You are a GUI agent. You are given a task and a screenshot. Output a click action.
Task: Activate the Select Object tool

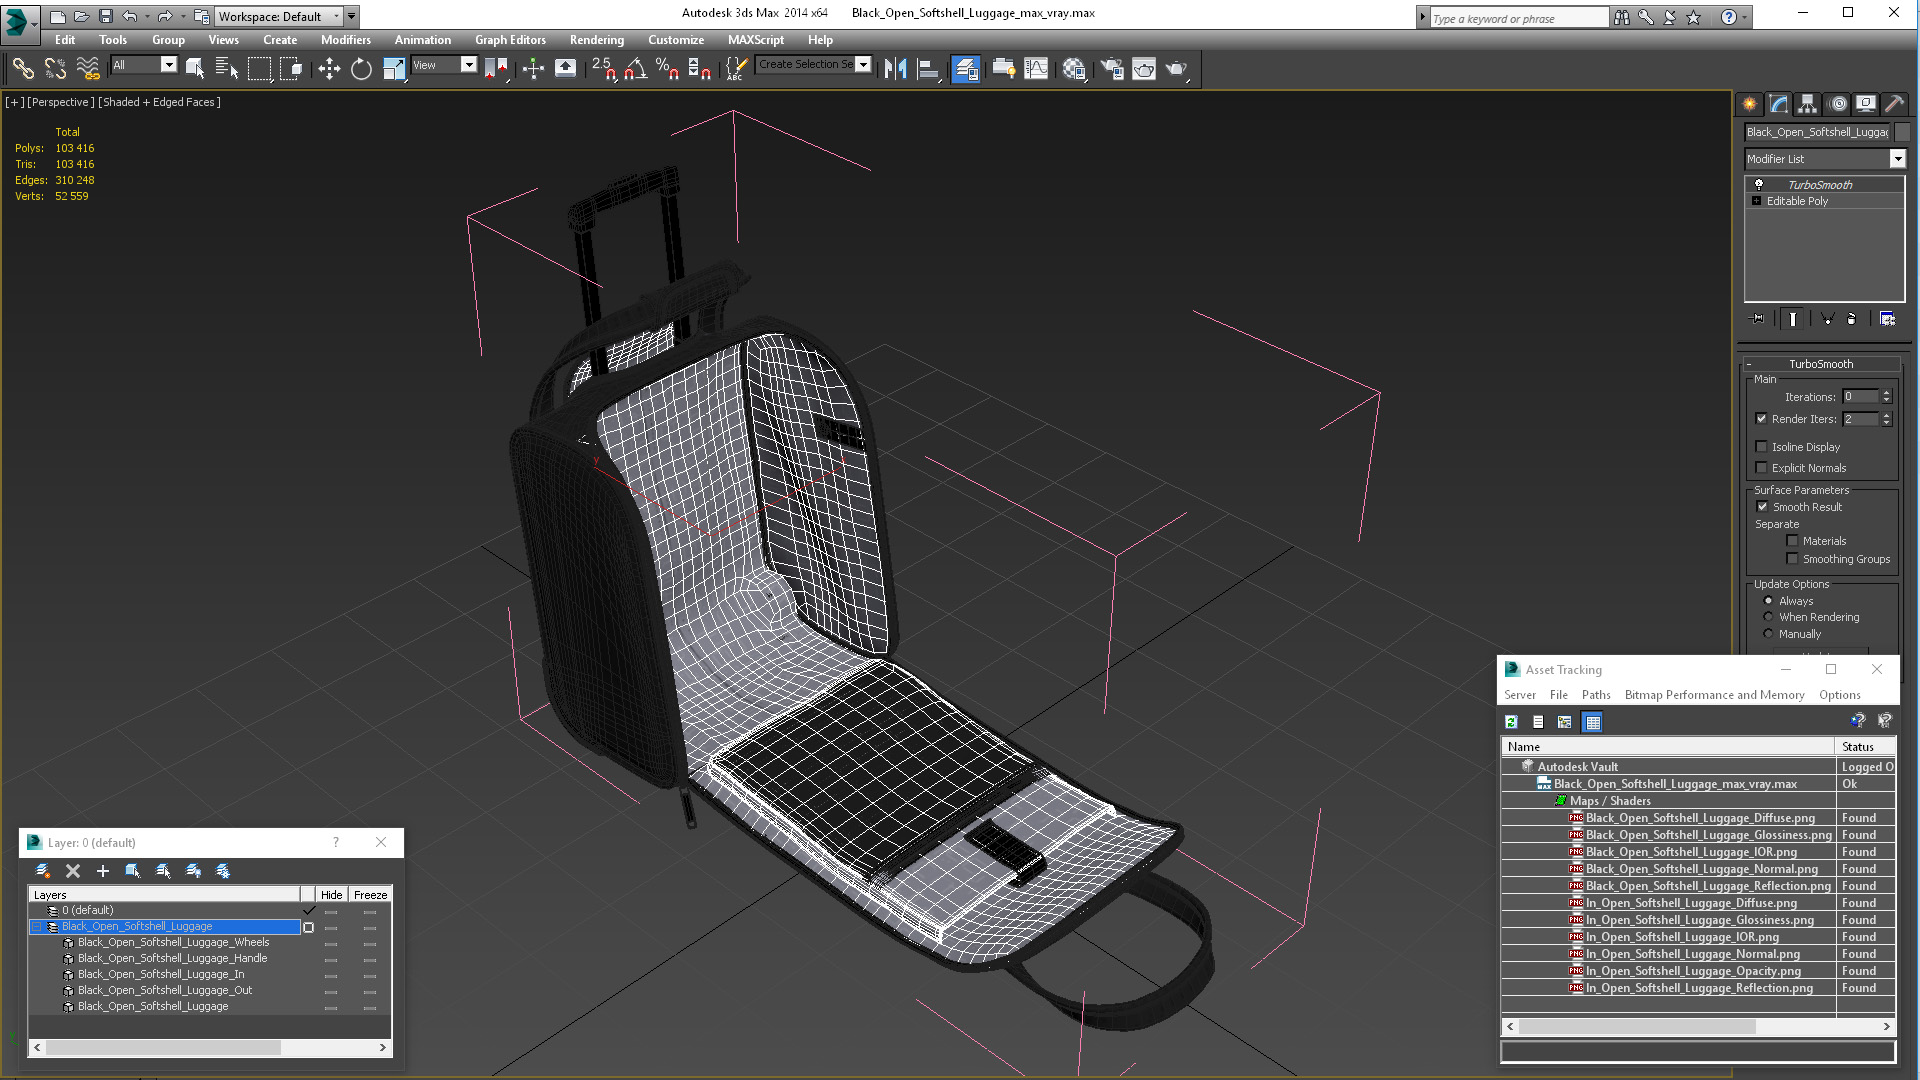coord(195,68)
